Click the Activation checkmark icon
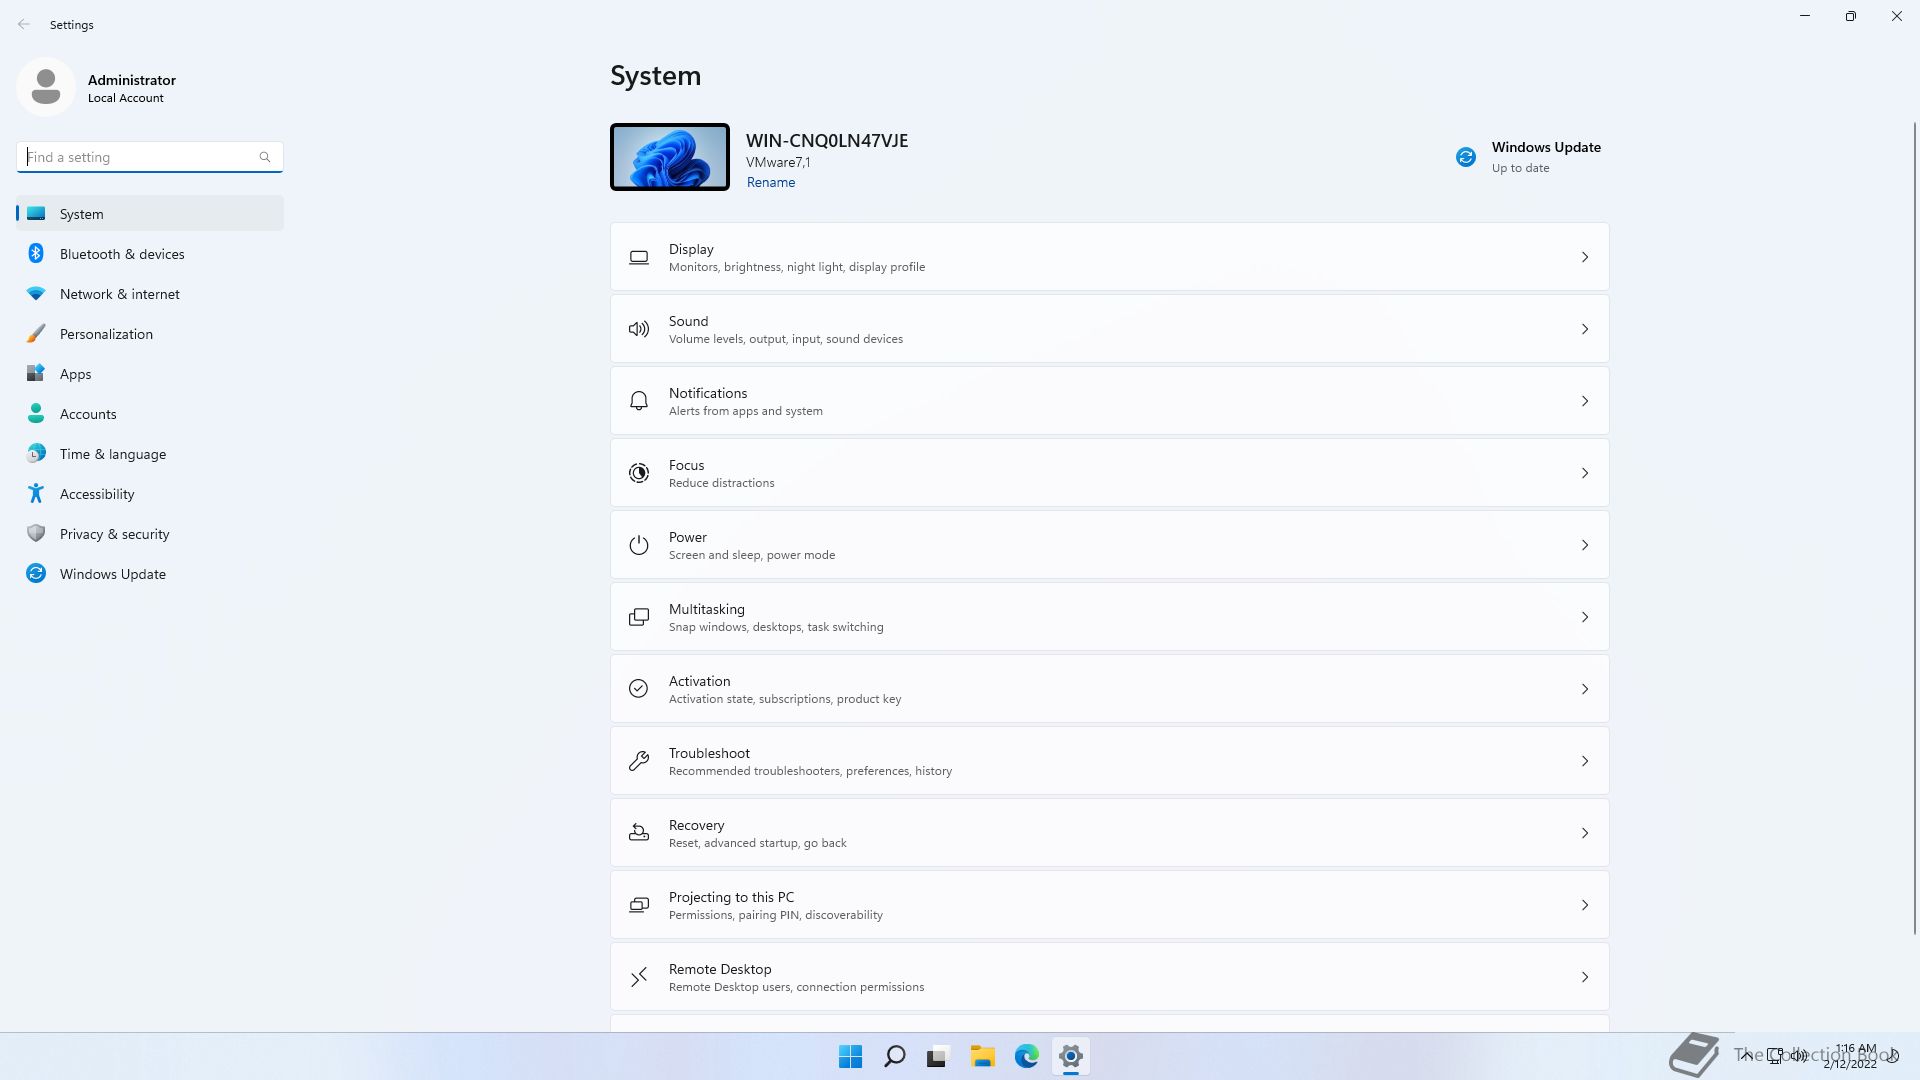The image size is (1920, 1080). (x=639, y=689)
